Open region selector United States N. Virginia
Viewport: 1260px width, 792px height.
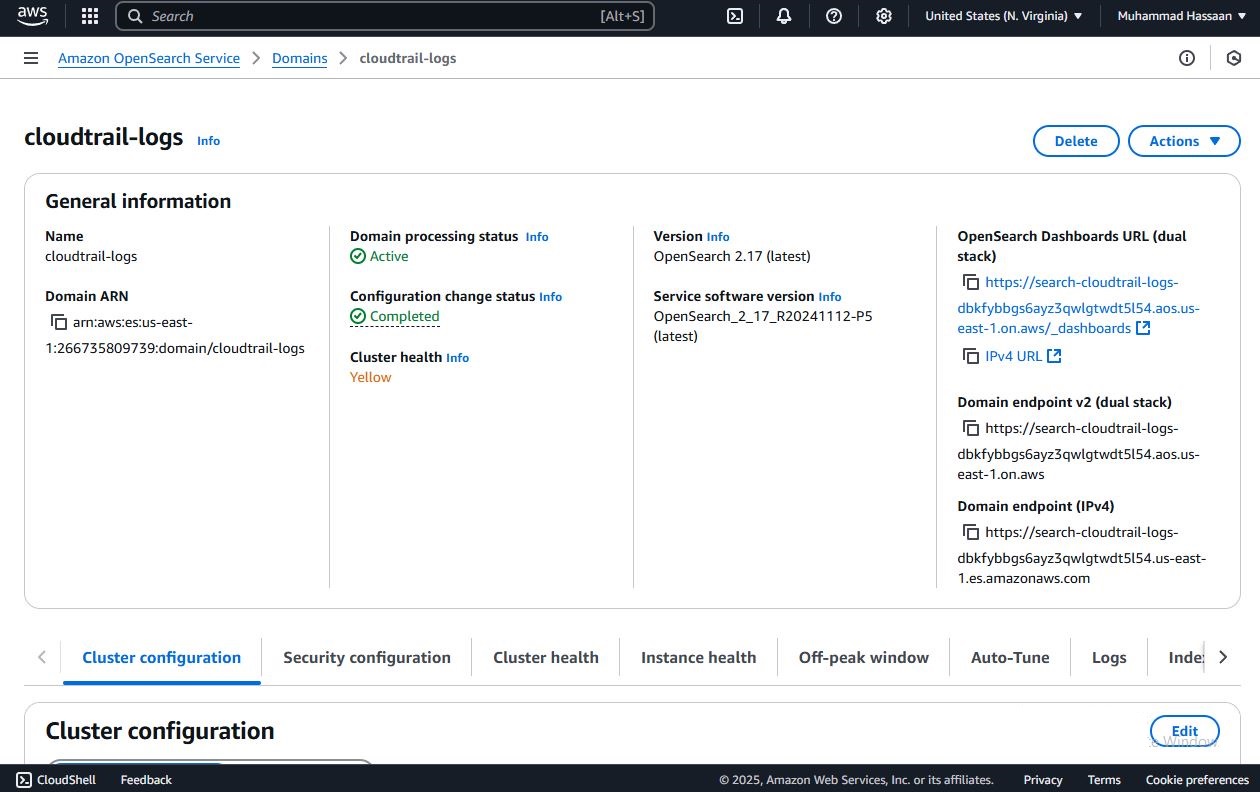point(1003,16)
